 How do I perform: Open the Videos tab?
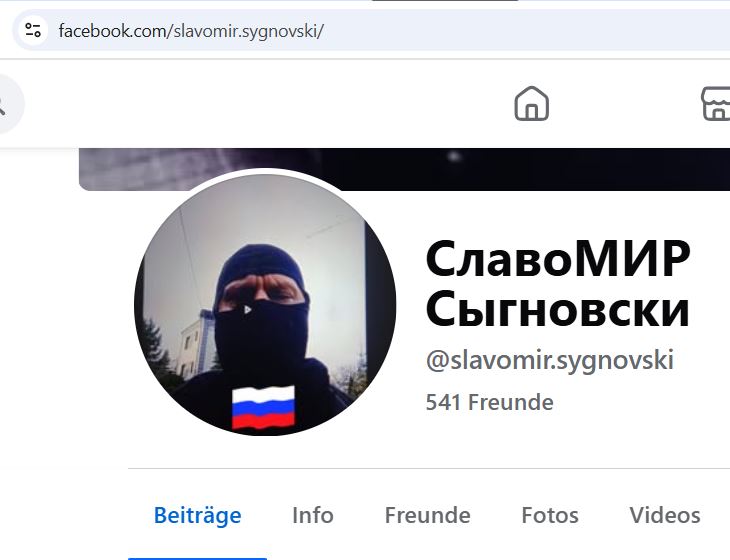(665, 515)
